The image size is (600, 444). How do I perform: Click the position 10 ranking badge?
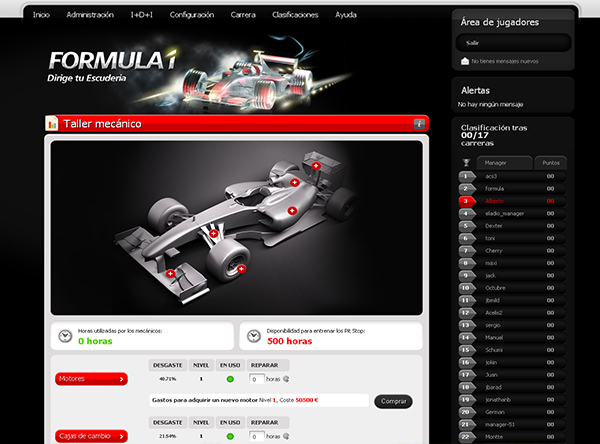tap(467, 288)
